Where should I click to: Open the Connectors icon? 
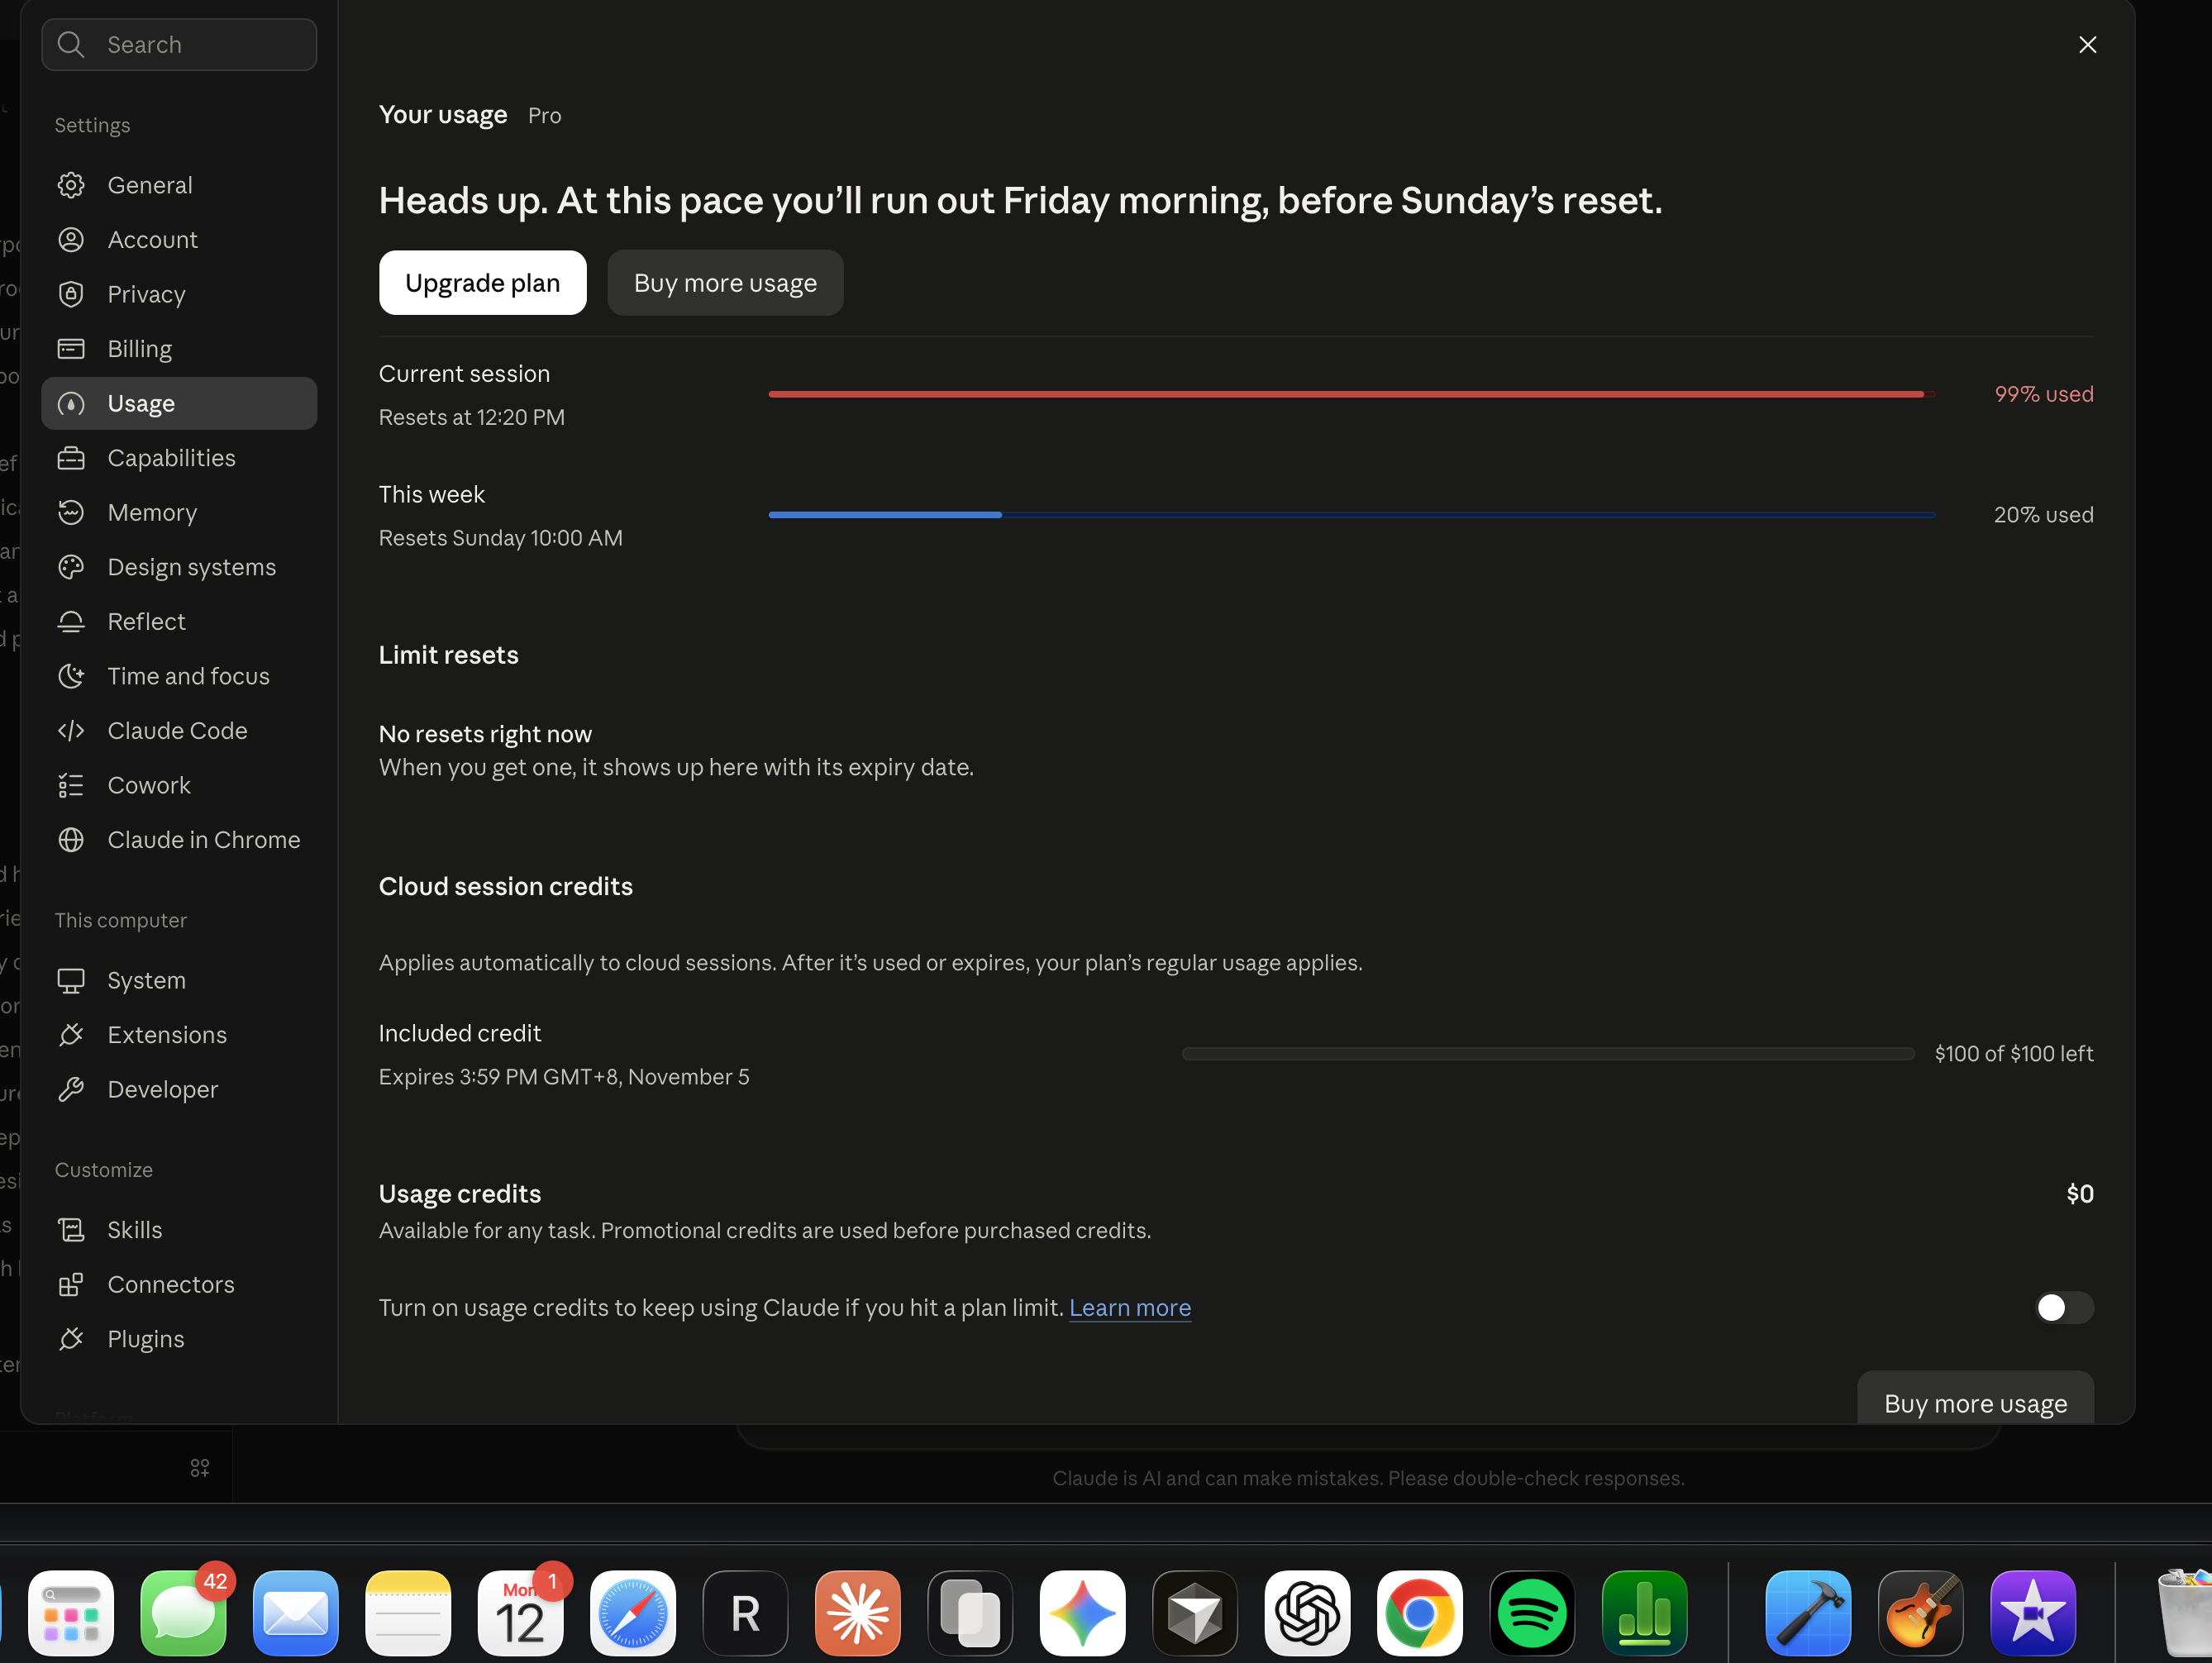point(71,1284)
